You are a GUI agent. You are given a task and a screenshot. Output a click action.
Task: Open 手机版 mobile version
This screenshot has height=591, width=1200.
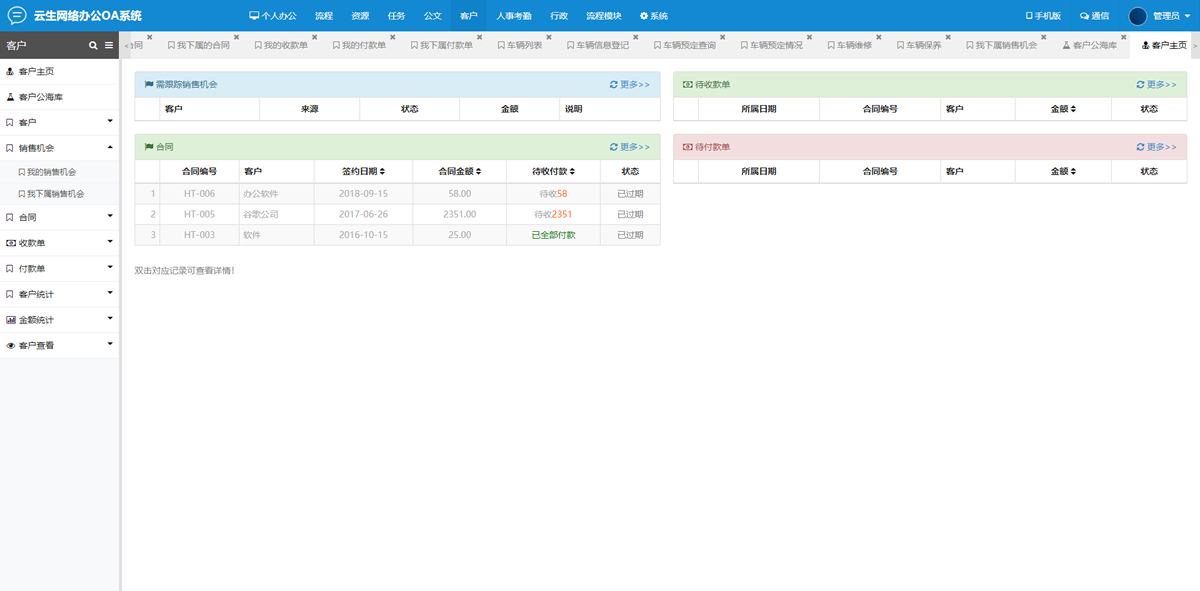click(1043, 16)
